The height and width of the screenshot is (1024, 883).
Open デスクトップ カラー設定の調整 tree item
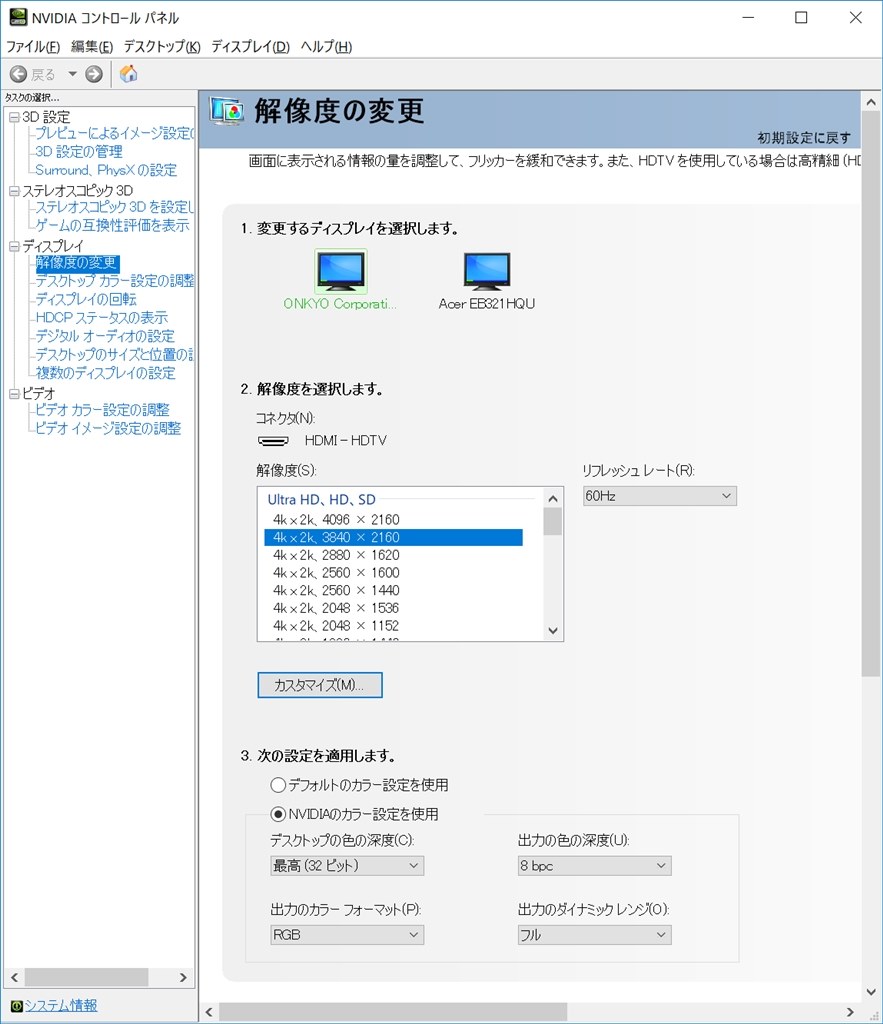coord(114,281)
